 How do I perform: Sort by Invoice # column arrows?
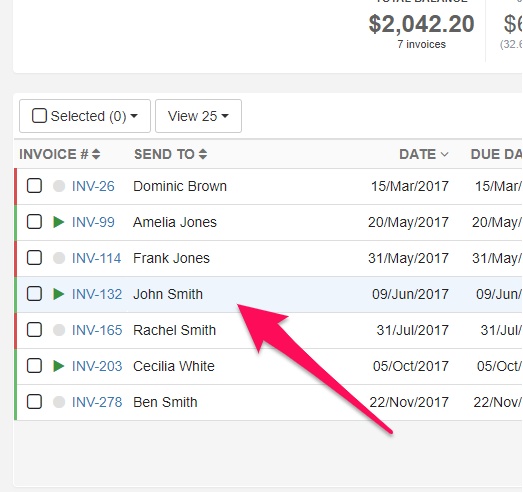96,154
